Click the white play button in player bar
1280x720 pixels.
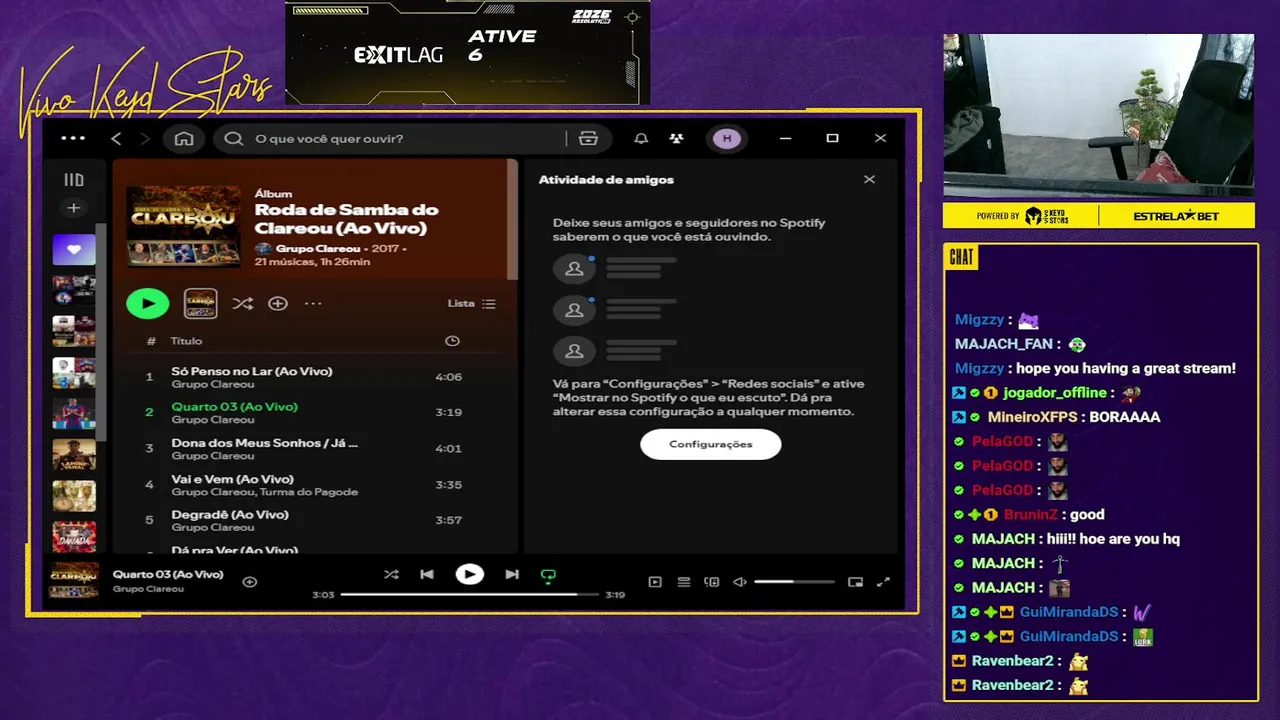(x=469, y=575)
